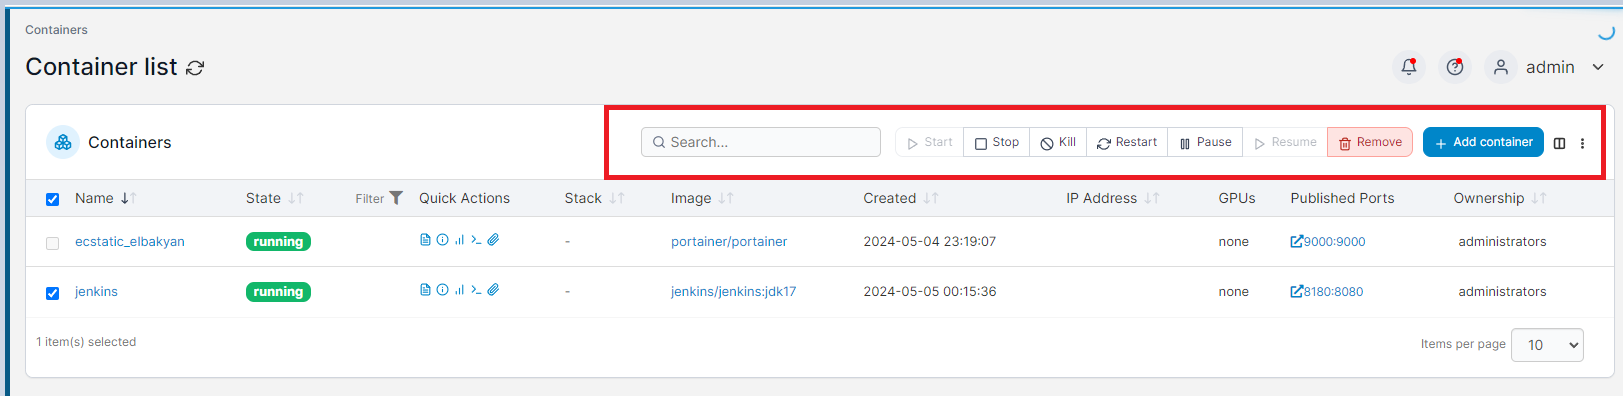Click Add container button

pyautogui.click(x=1483, y=142)
